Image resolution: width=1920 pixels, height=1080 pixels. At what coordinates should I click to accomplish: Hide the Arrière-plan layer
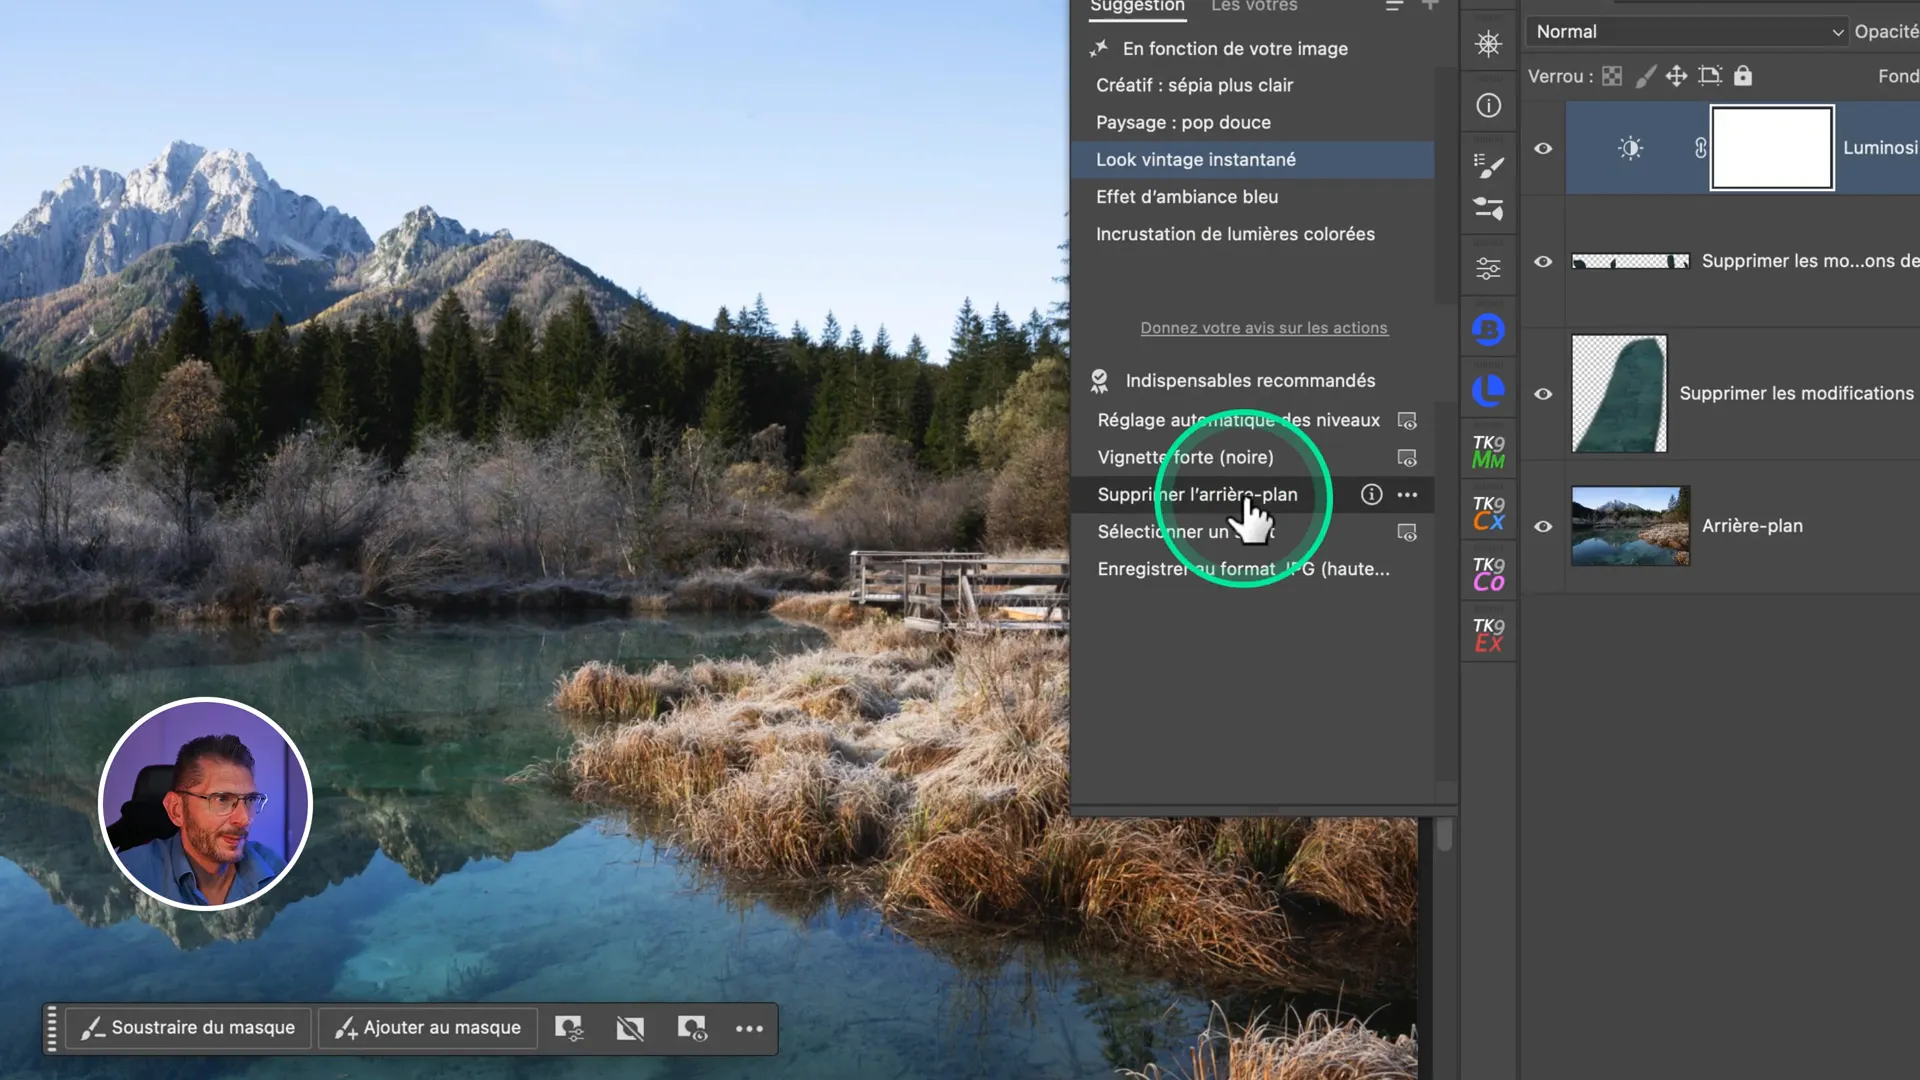coord(1543,526)
